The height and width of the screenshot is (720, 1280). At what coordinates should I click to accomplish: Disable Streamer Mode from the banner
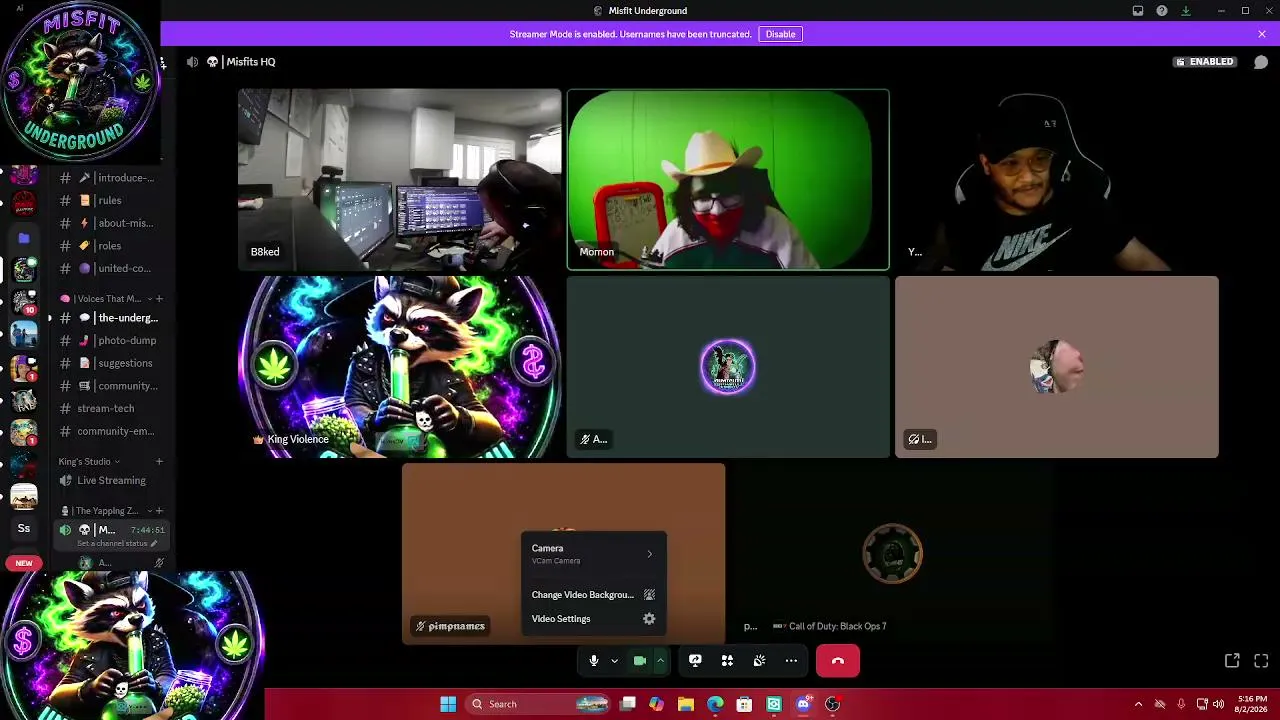click(x=780, y=34)
